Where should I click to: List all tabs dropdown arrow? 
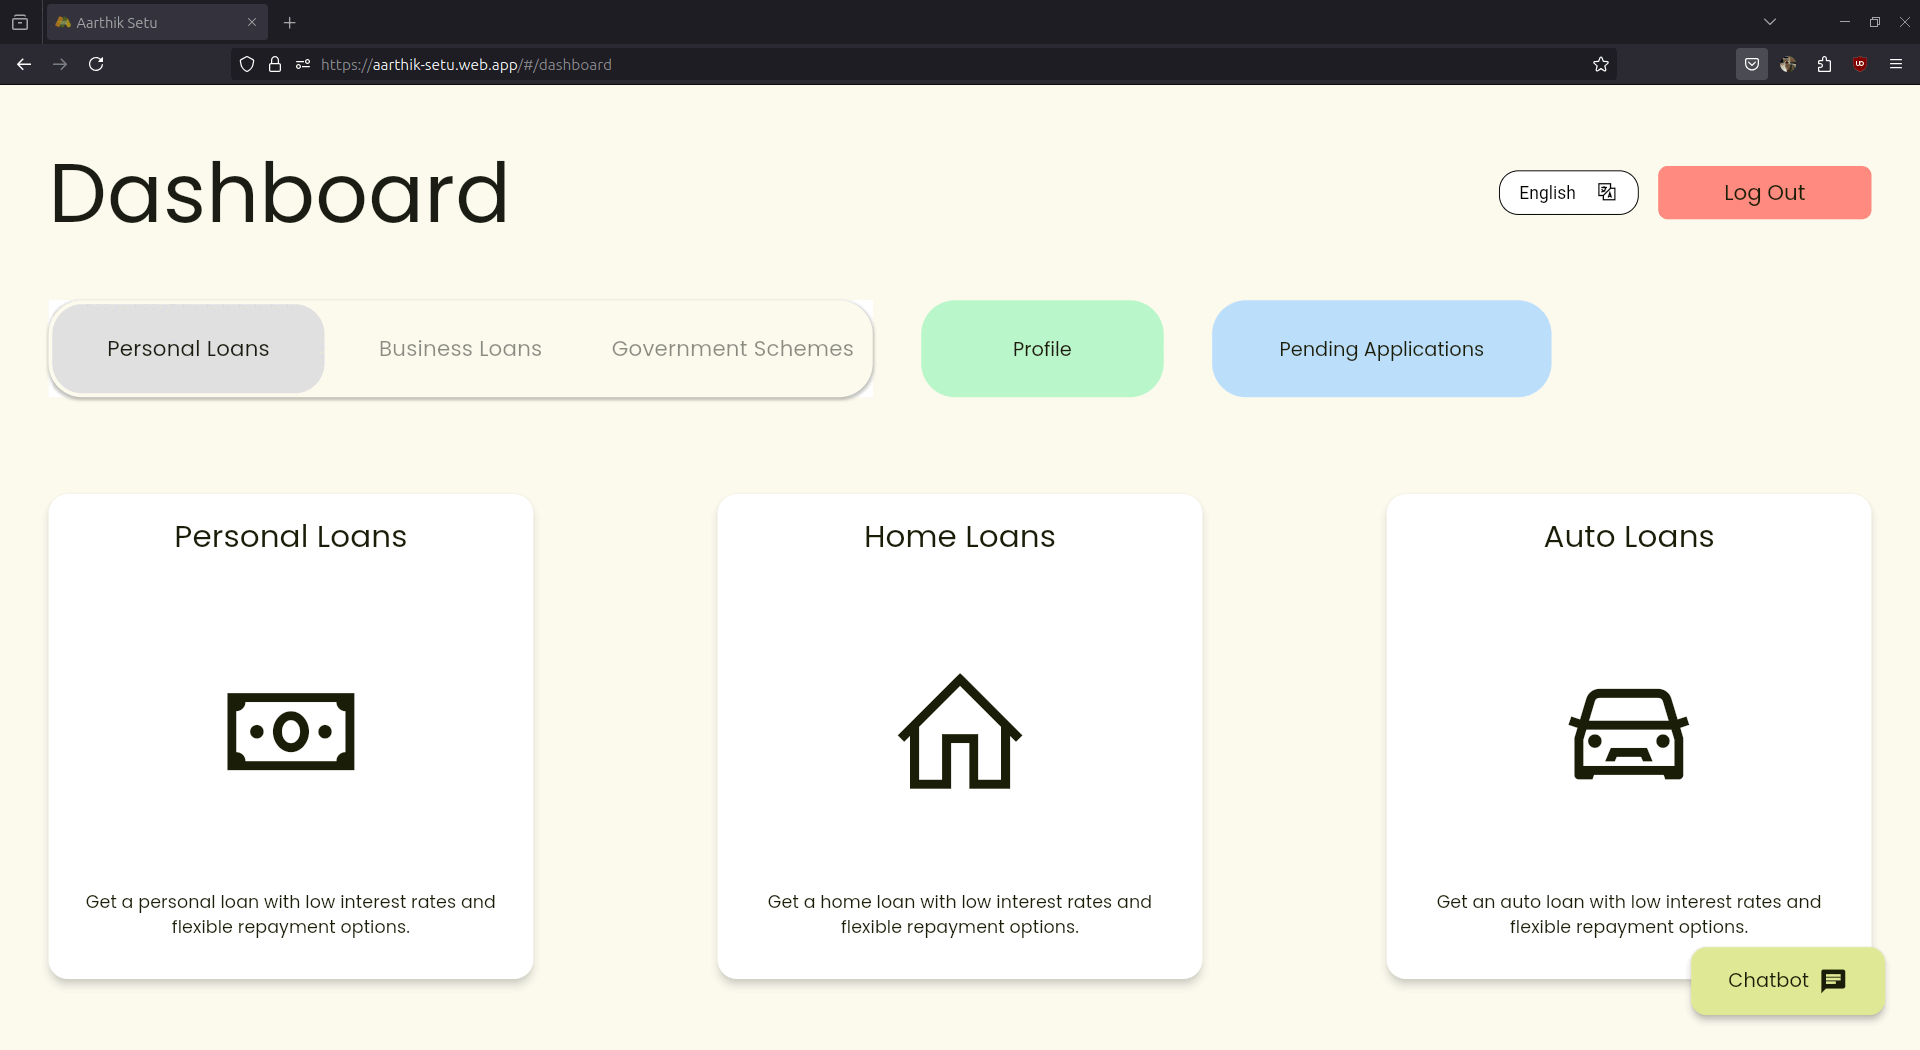pyautogui.click(x=1770, y=22)
